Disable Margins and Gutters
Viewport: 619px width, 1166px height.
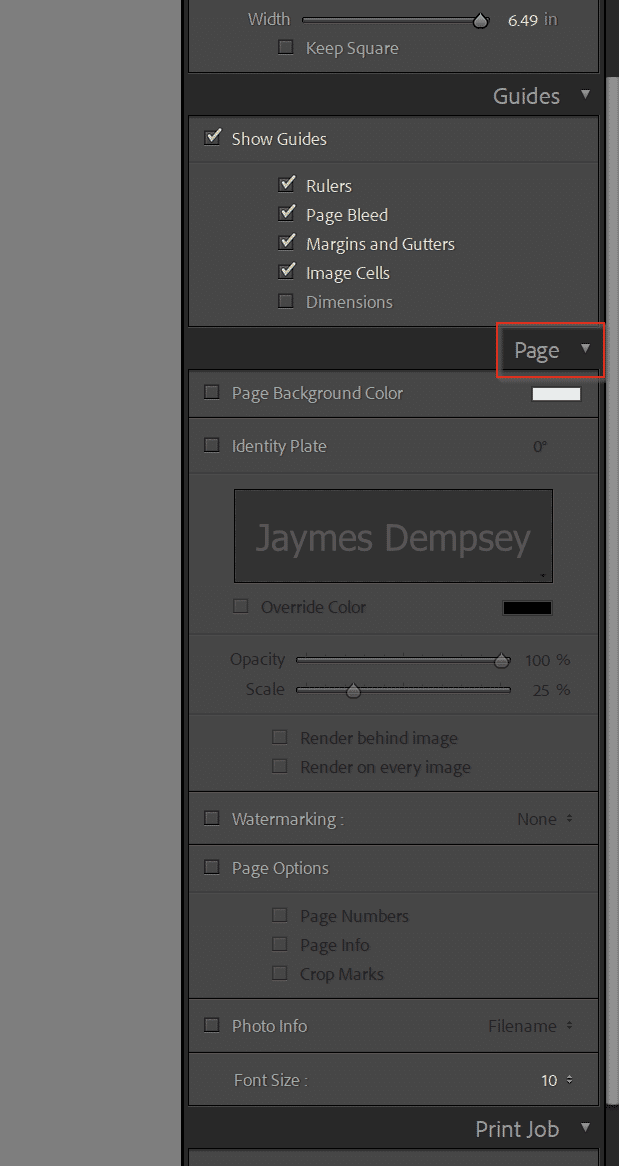(287, 241)
